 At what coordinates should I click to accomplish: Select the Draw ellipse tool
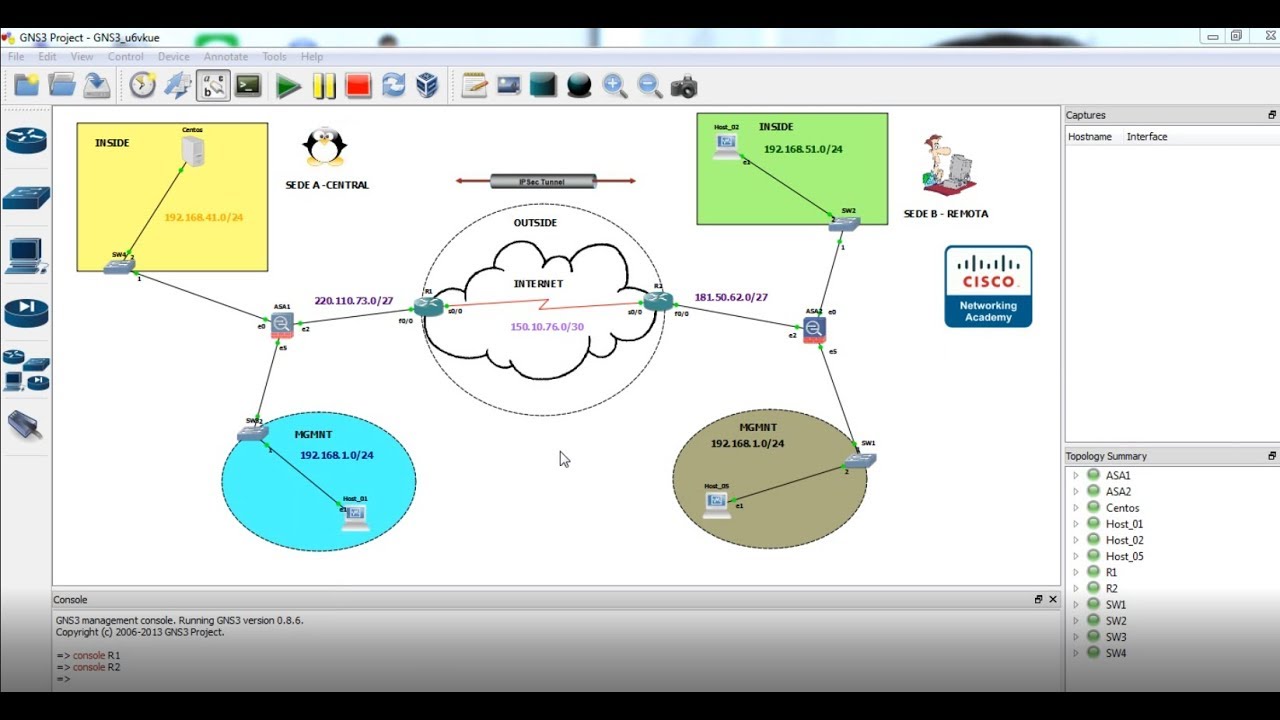tap(579, 86)
